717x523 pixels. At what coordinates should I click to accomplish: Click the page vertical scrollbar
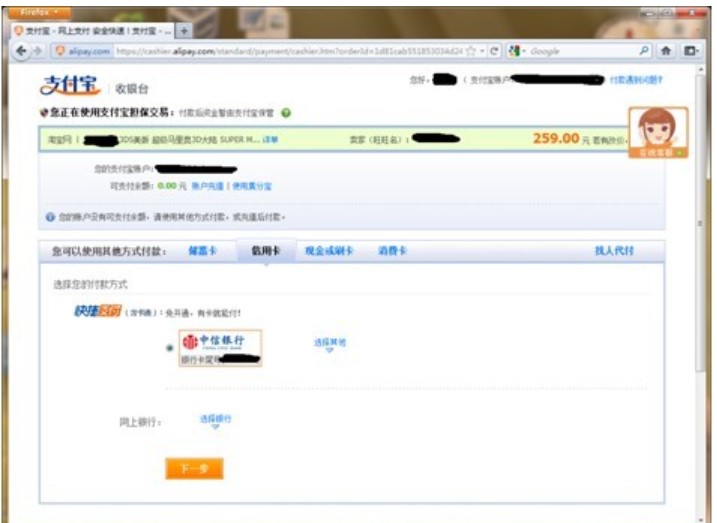click(700, 224)
